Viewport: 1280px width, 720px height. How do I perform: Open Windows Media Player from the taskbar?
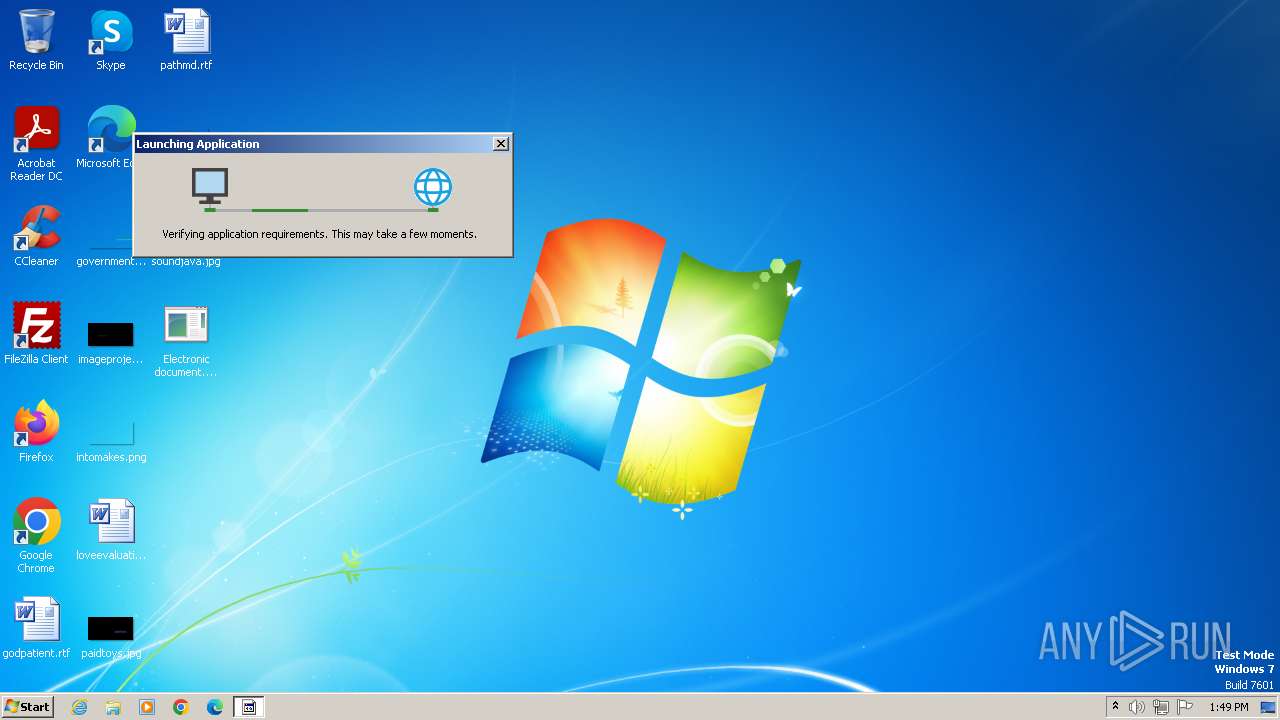pos(147,707)
